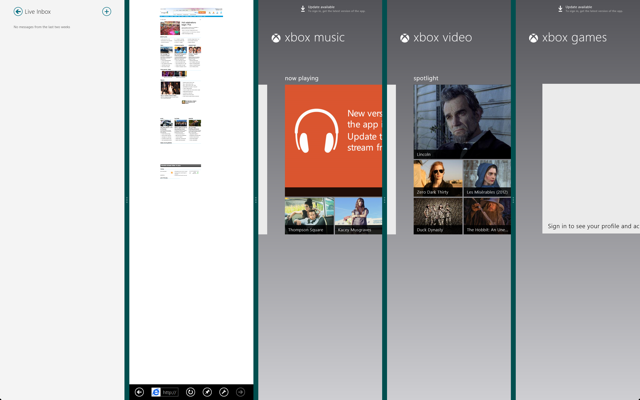Click Xbox logo beside xbox music

pos(276,38)
